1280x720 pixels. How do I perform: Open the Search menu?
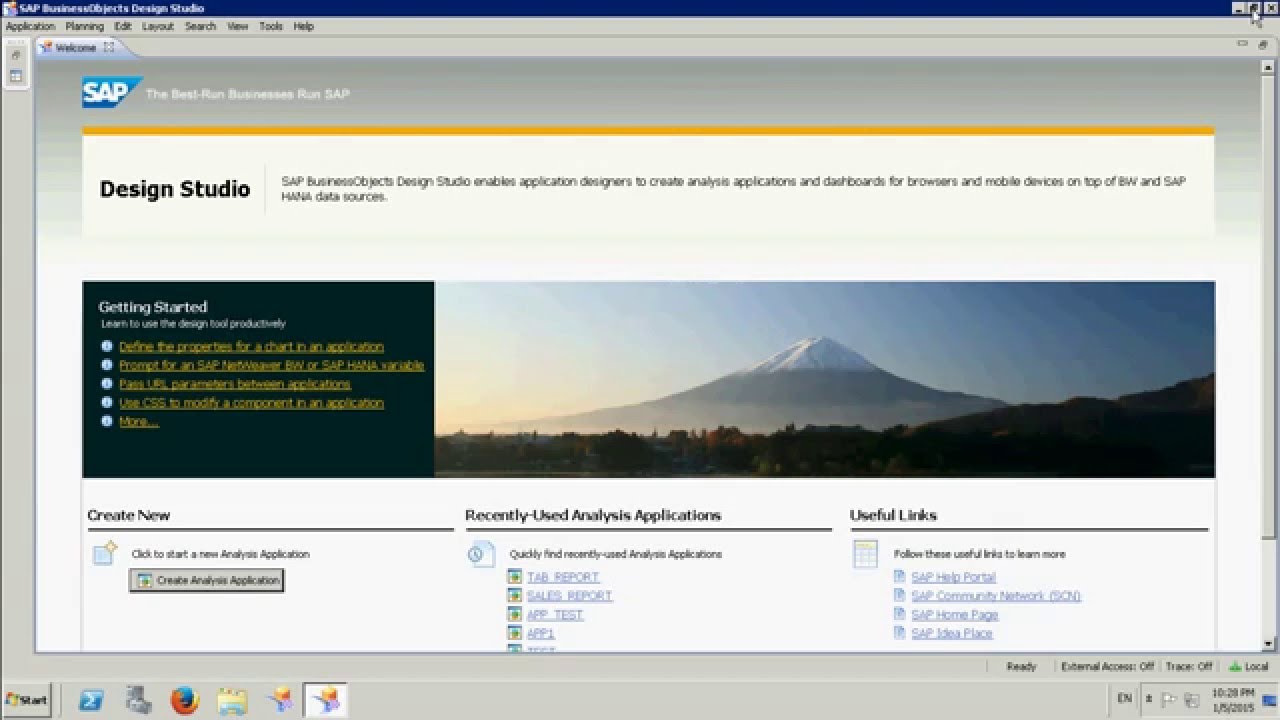coord(200,26)
